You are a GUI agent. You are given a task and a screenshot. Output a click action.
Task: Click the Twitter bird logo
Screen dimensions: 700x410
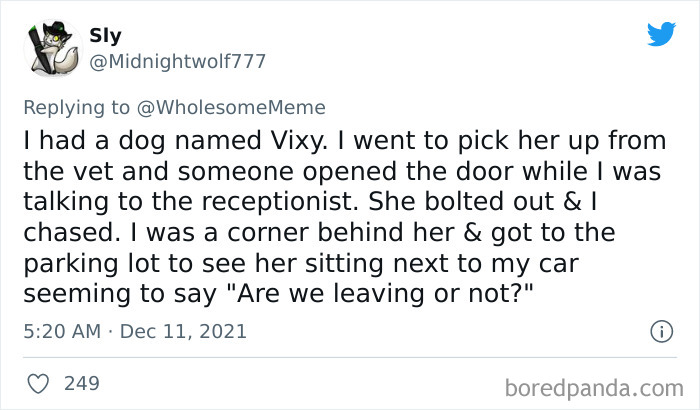click(661, 34)
